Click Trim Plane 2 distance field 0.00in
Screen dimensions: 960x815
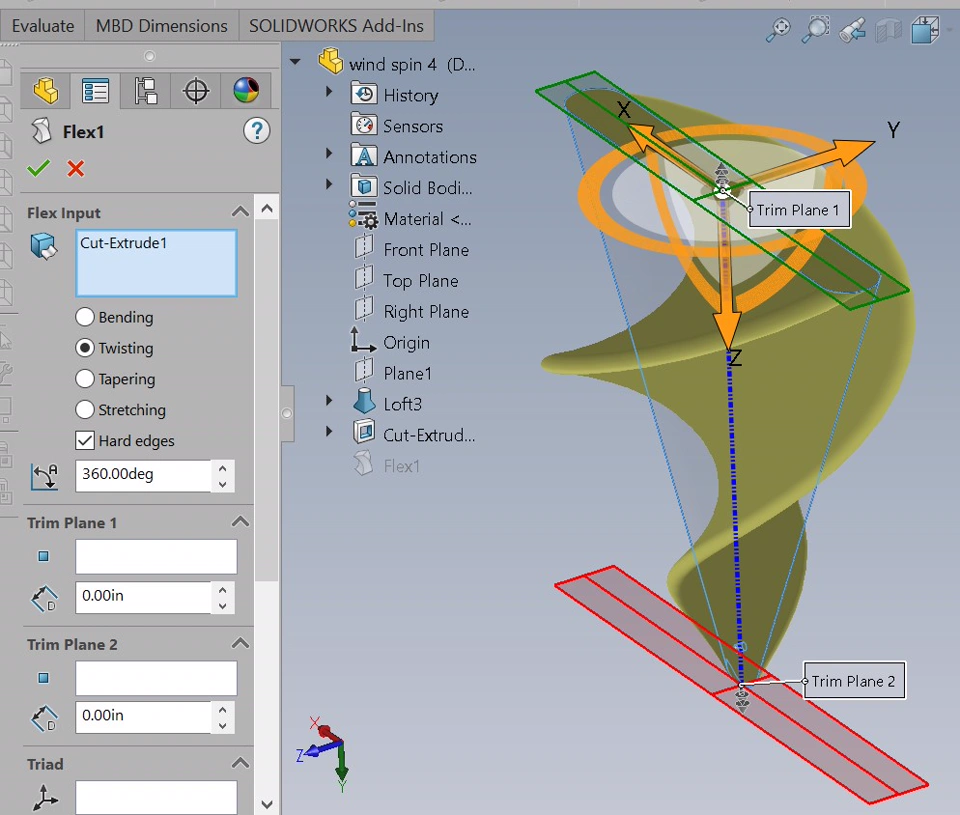(x=143, y=717)
